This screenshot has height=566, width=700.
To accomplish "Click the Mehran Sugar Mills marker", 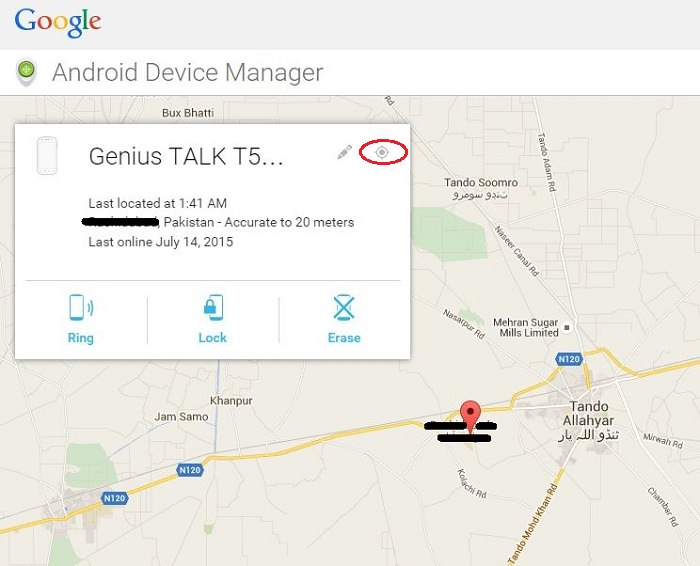I will click(567, 328).
